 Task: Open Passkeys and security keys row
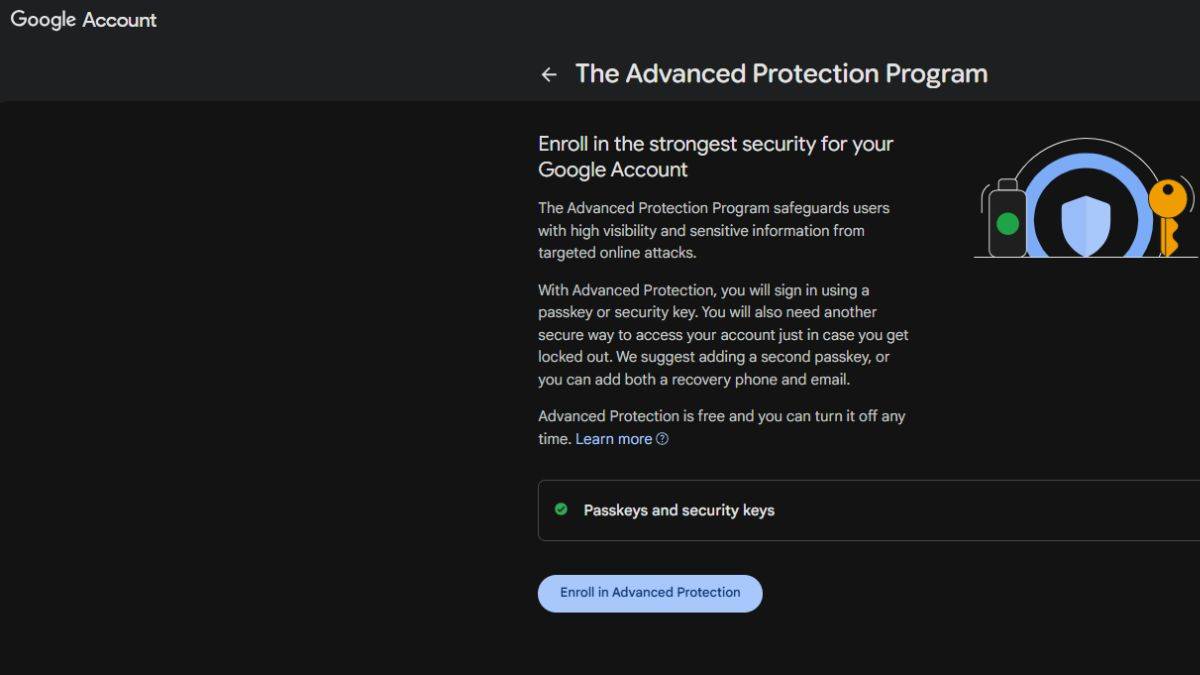click(x=868, y=510)
